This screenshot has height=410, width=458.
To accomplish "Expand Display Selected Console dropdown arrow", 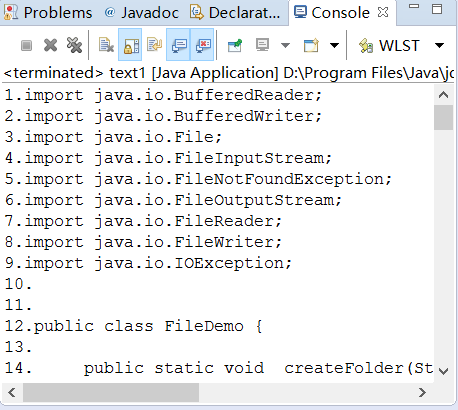I will pyautogui.click(x=285, y=45).
